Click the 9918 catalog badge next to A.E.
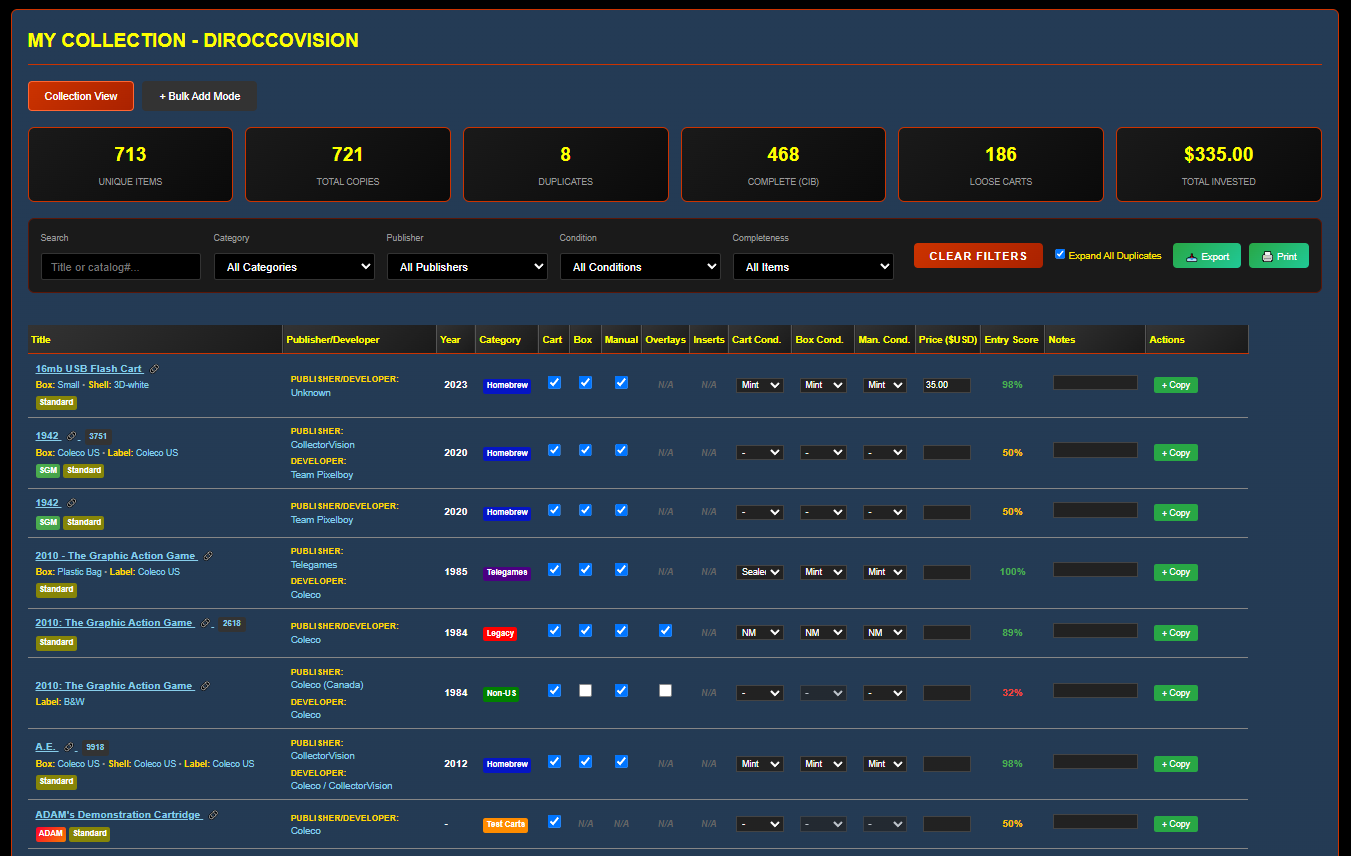 tap(95, 747)
